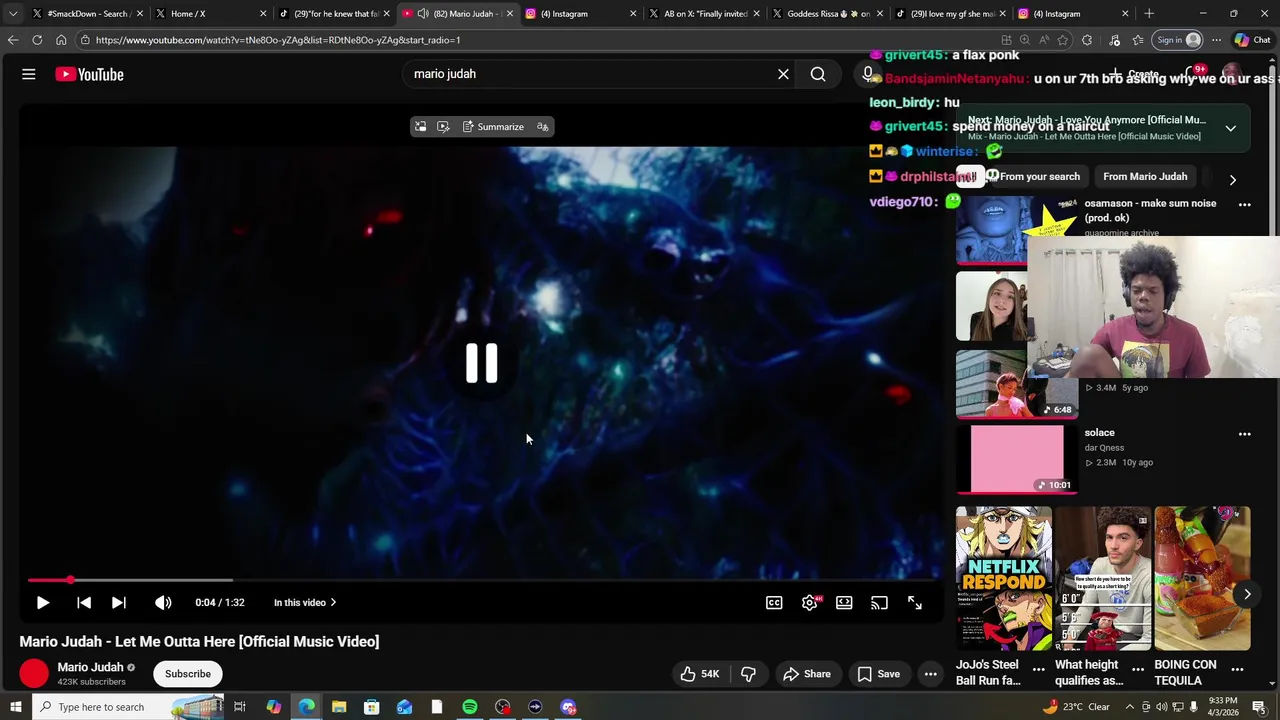Open the JoJo's Steel Ball Run short
Screen dimensions: 1280x720
tap(1003, 578)
